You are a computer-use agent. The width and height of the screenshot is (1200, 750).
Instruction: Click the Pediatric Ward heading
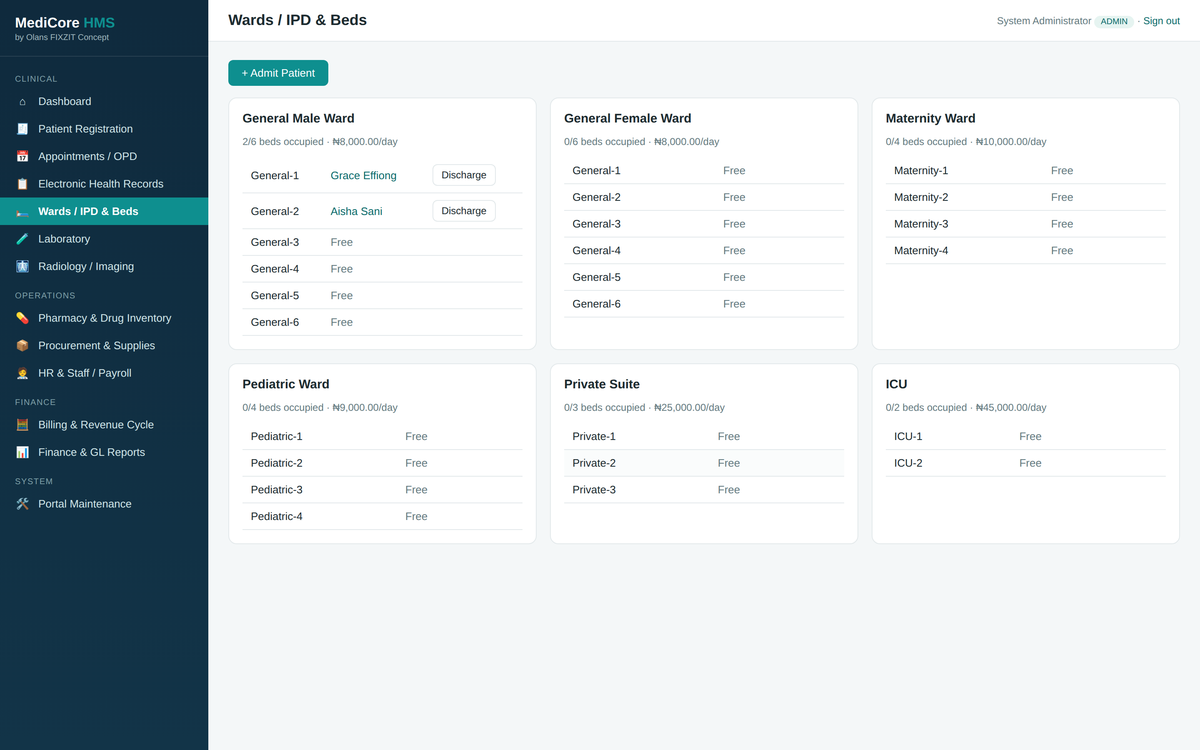[x=286, y=384]
